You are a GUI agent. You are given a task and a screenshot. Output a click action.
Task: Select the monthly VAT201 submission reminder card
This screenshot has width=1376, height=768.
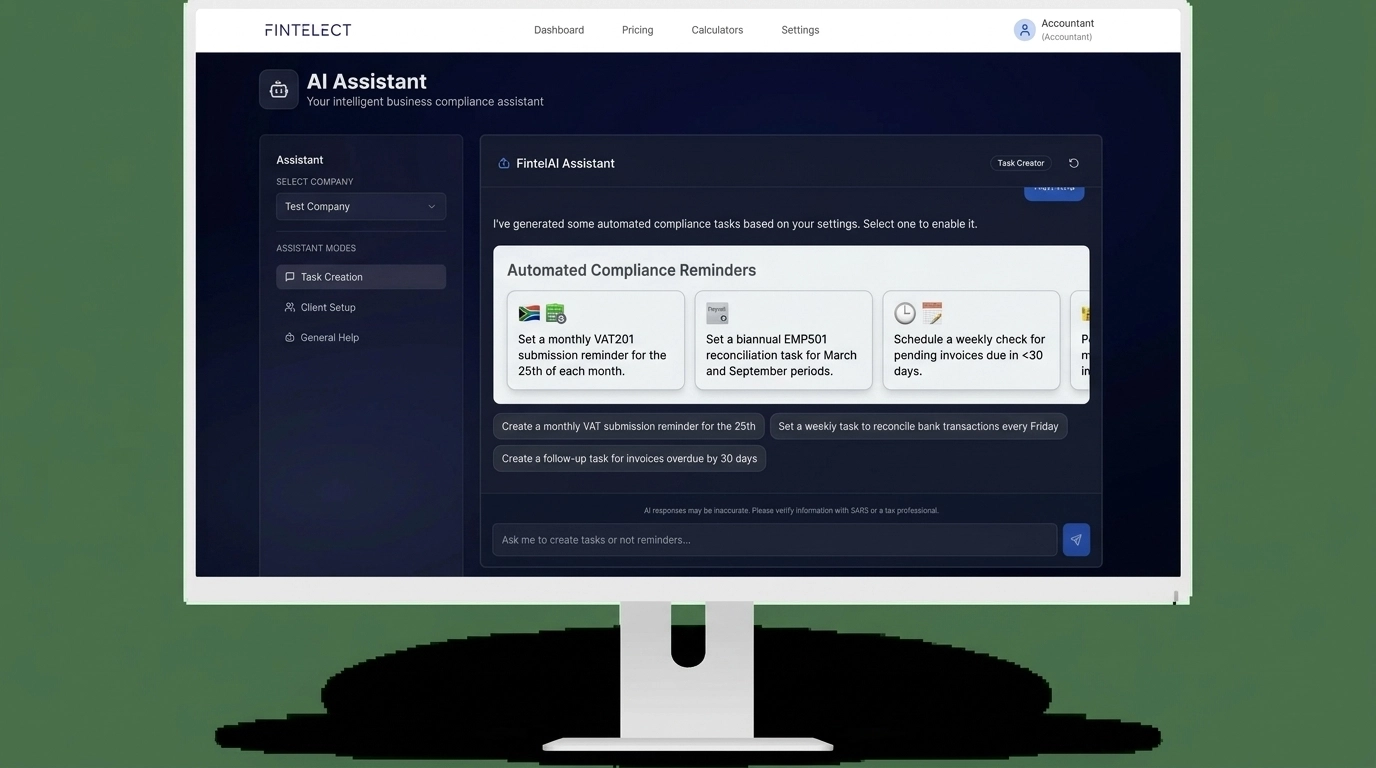tap(595, 340)
